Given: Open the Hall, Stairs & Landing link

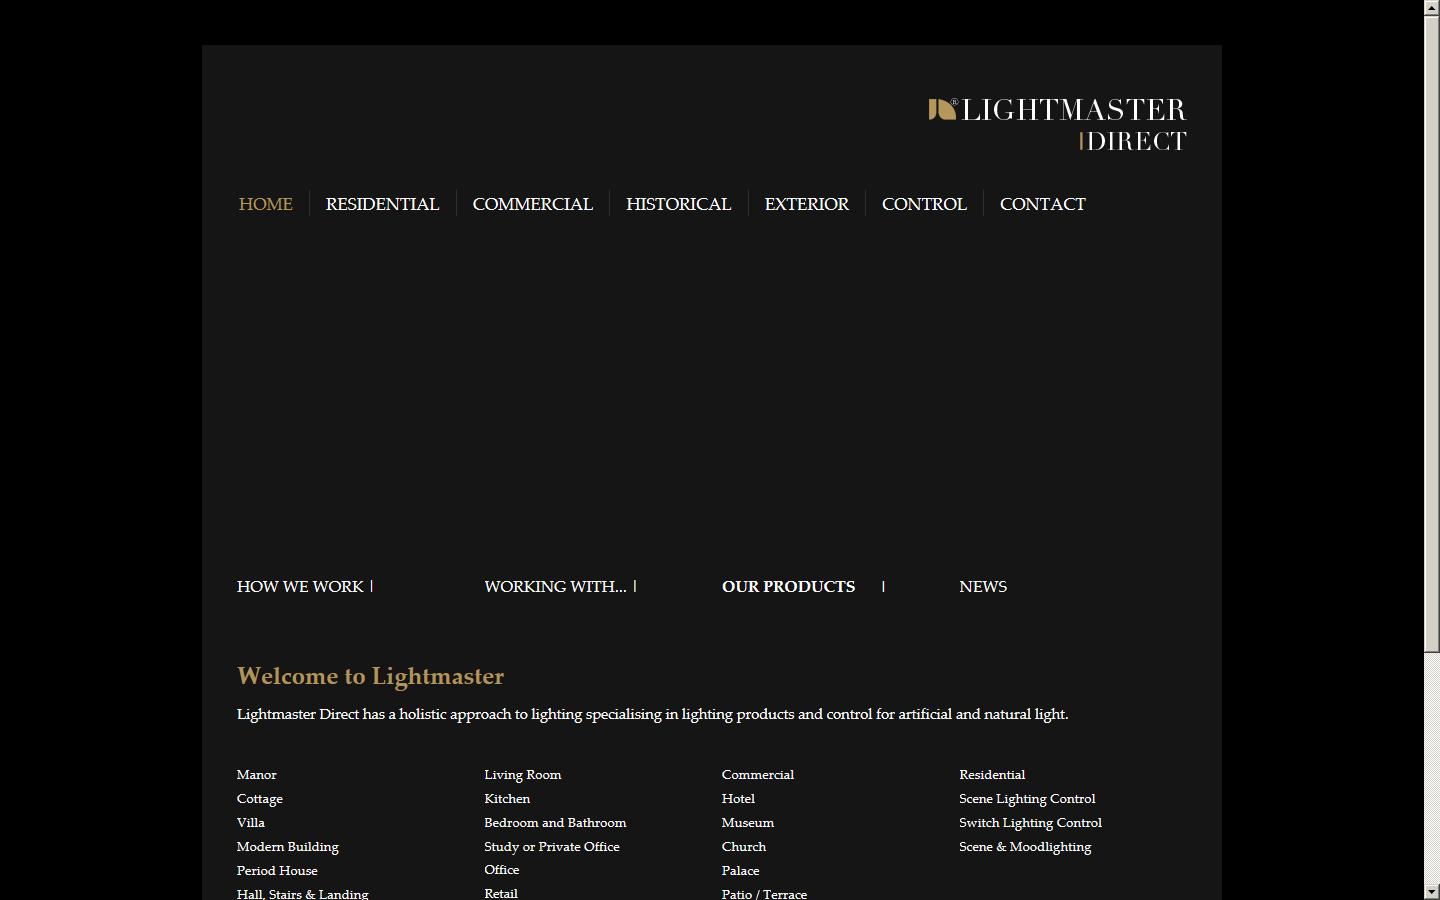Looking at the screenshot, I should click(x=302, y=893).
